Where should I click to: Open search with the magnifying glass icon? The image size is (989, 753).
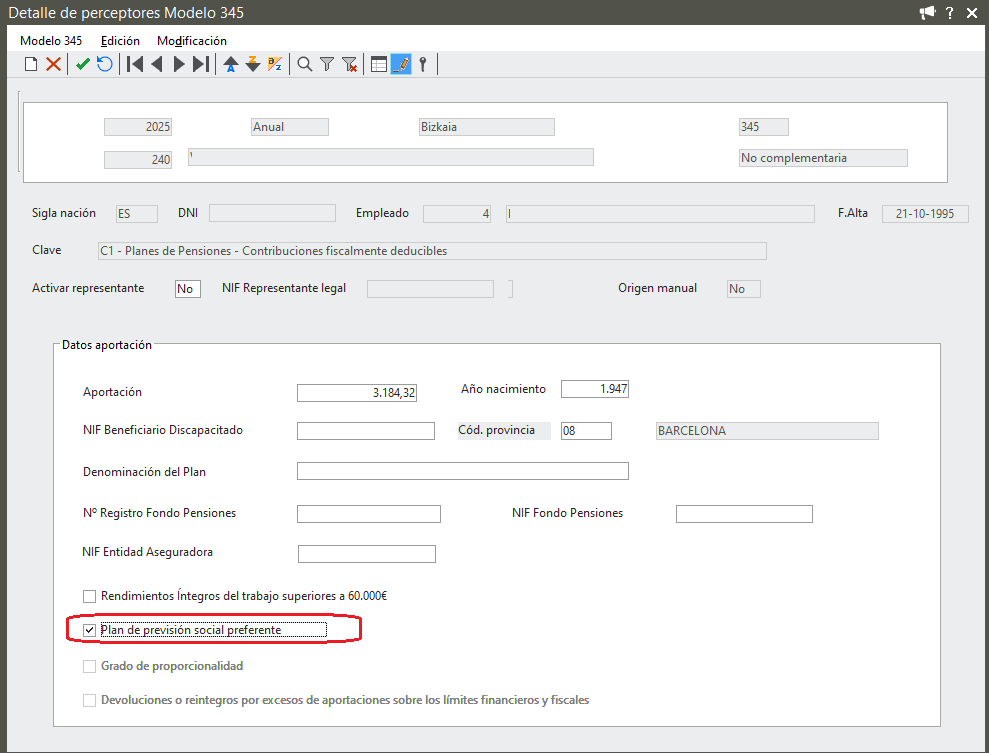(304, 65)
